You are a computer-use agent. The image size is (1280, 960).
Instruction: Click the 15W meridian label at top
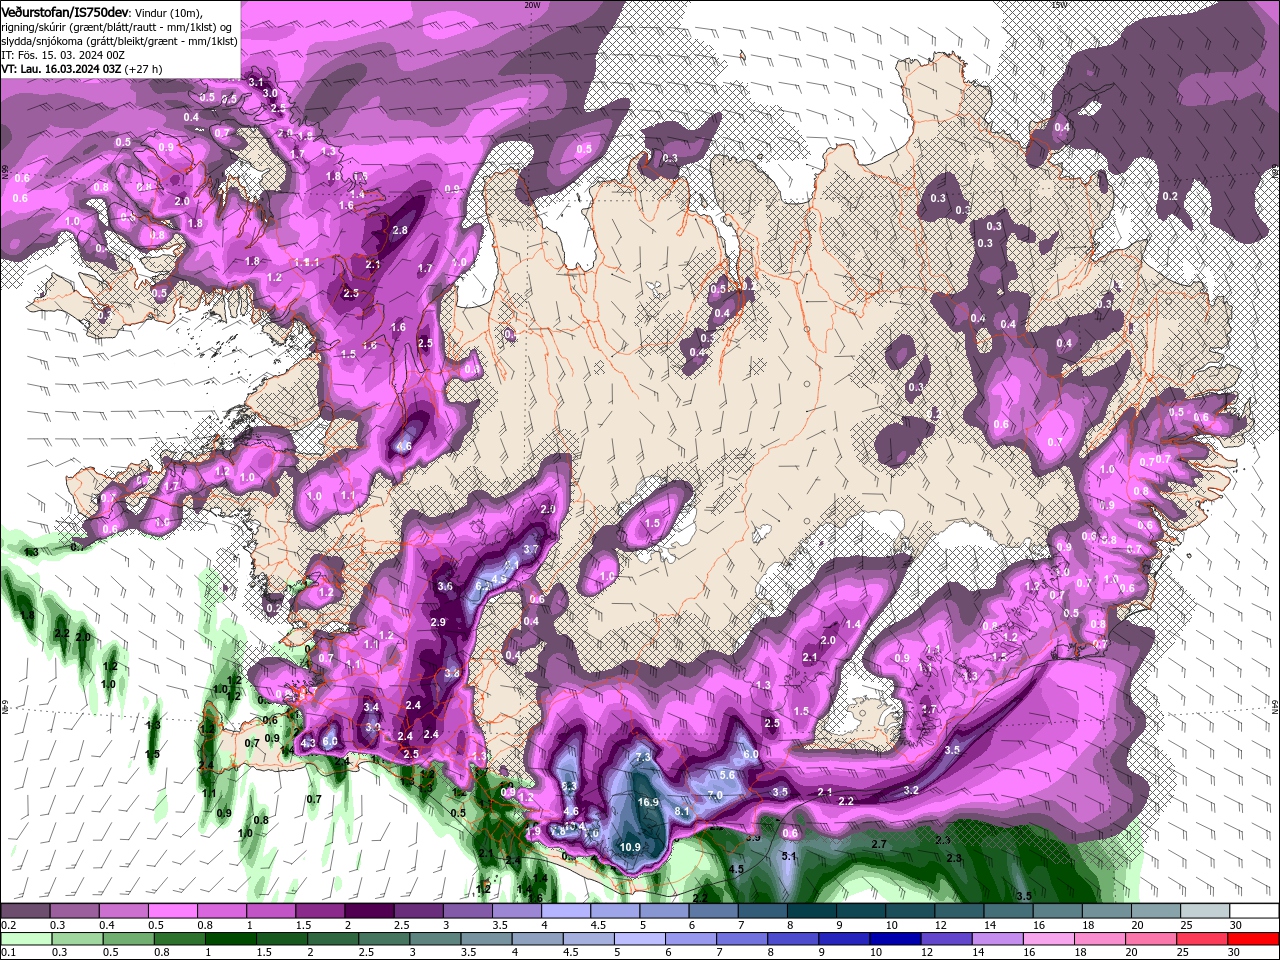tap(1059, 5)
